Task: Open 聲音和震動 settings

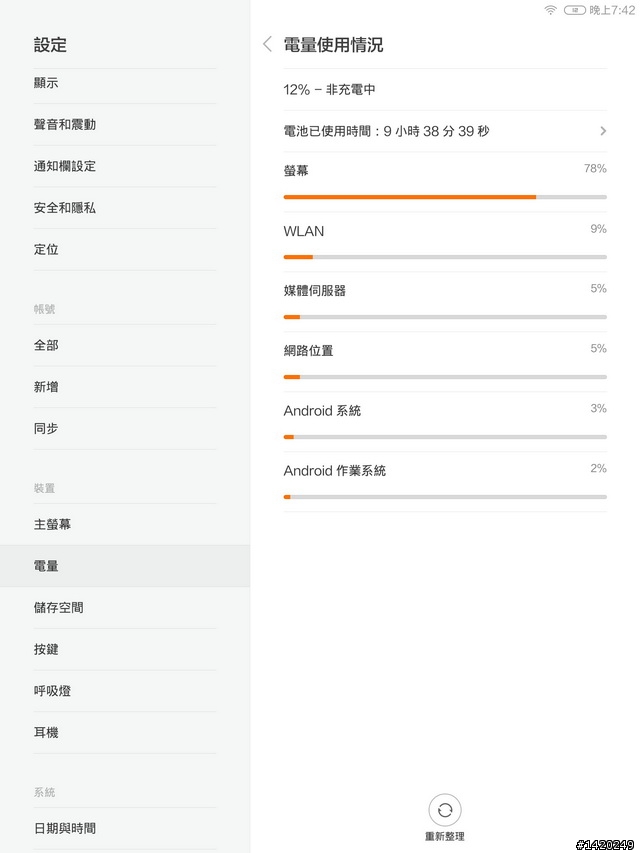Action: (x=125, y=125)
